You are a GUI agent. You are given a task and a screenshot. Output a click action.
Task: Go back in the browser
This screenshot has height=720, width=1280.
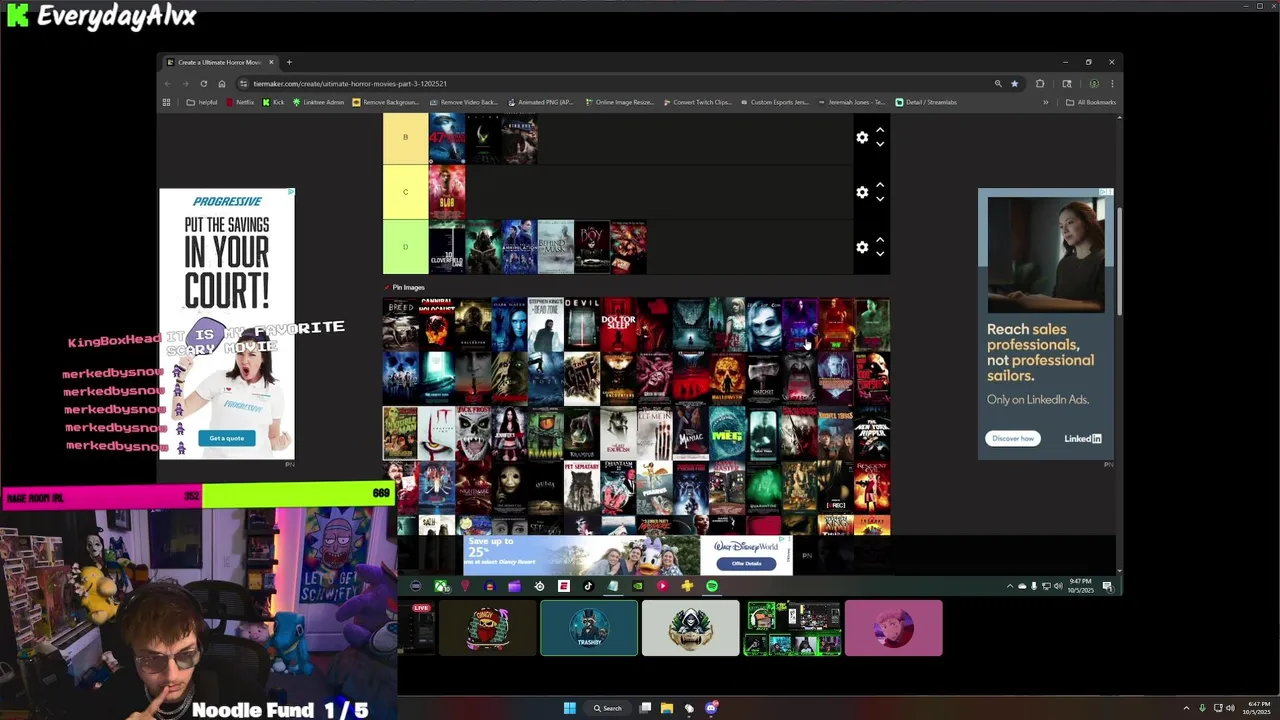point(167,84)
